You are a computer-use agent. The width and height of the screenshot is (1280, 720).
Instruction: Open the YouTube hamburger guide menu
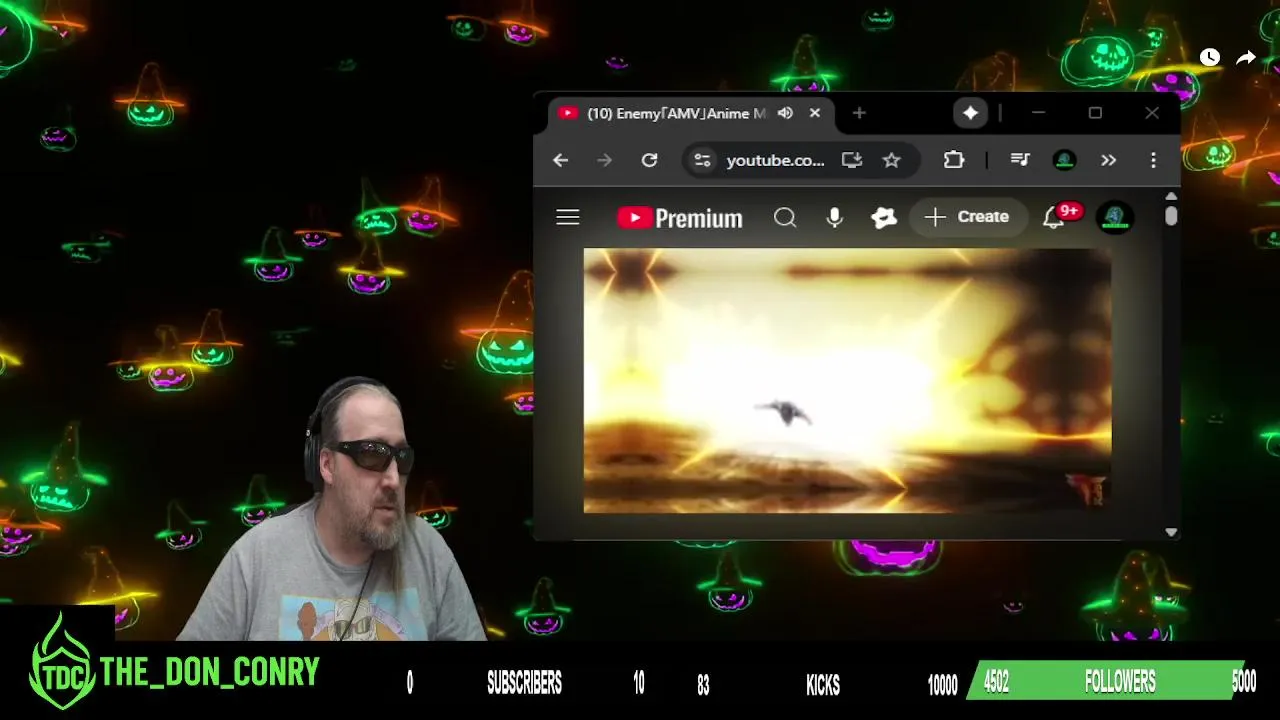coord(568,217)
